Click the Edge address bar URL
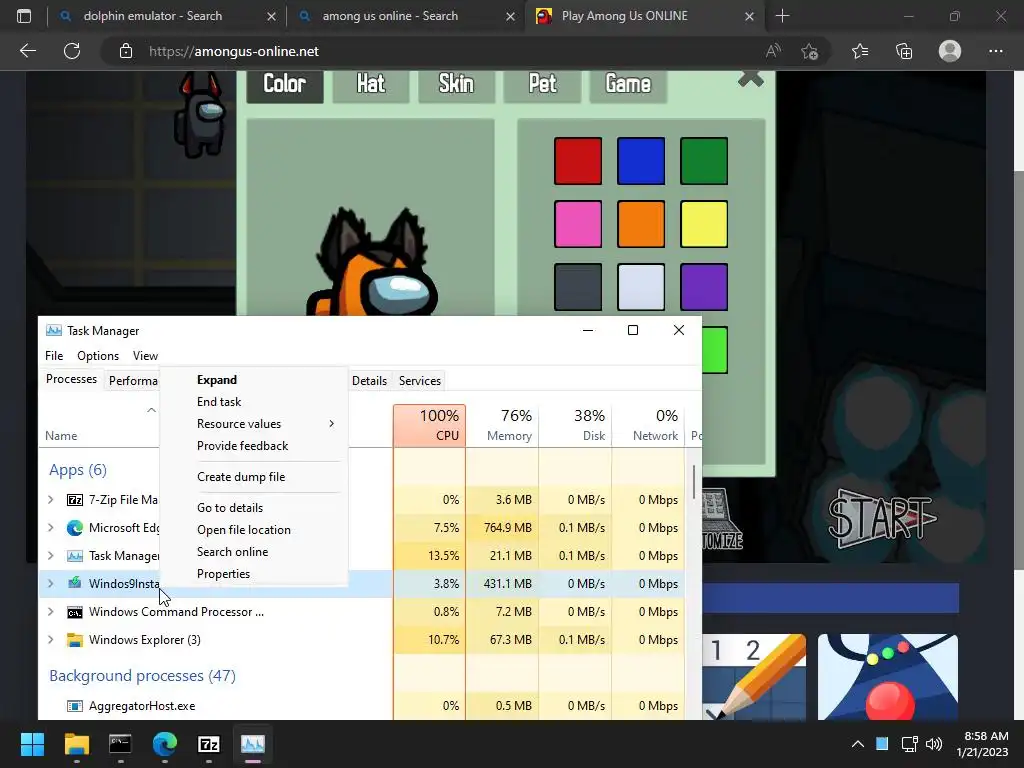Image resolution: width=1024 pixels, height=768 pixels. pyautogui.click(x=234, y=51)
